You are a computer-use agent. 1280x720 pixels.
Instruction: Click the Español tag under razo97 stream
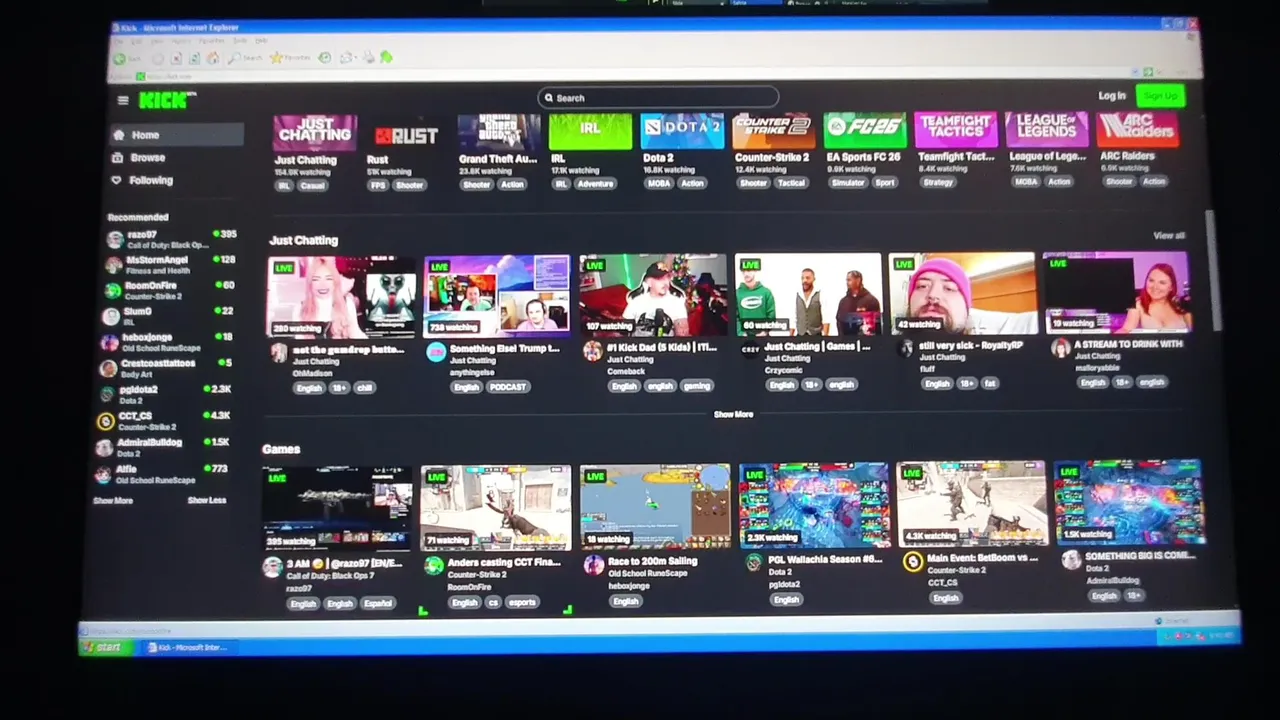click(377, 604)
